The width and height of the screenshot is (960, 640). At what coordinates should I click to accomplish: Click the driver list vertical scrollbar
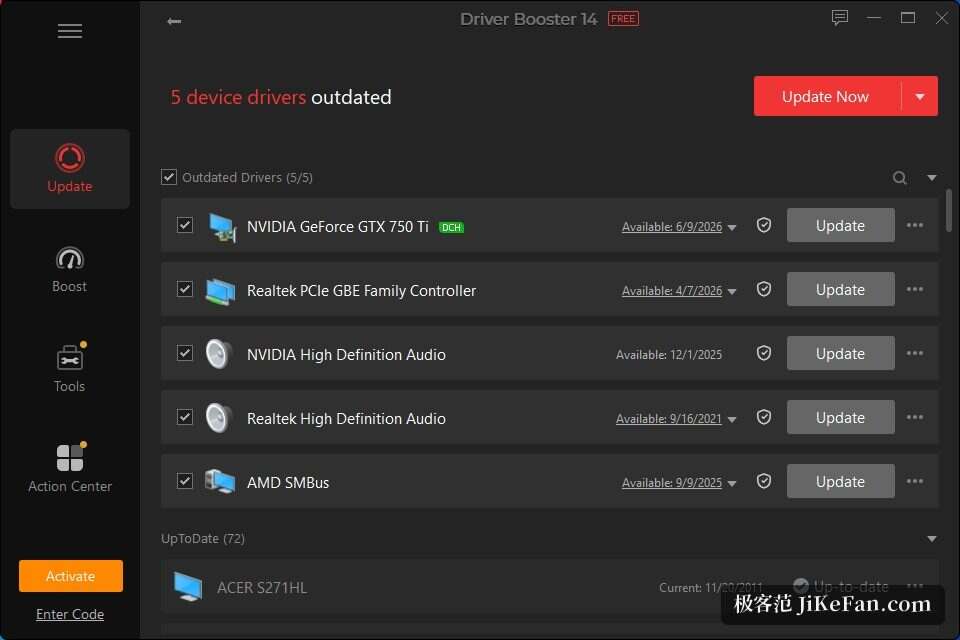pos(948,210)
